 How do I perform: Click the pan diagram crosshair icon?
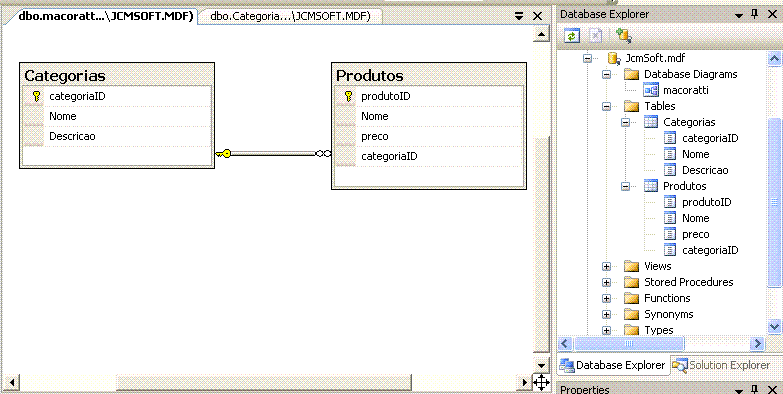tap(541, 383)
